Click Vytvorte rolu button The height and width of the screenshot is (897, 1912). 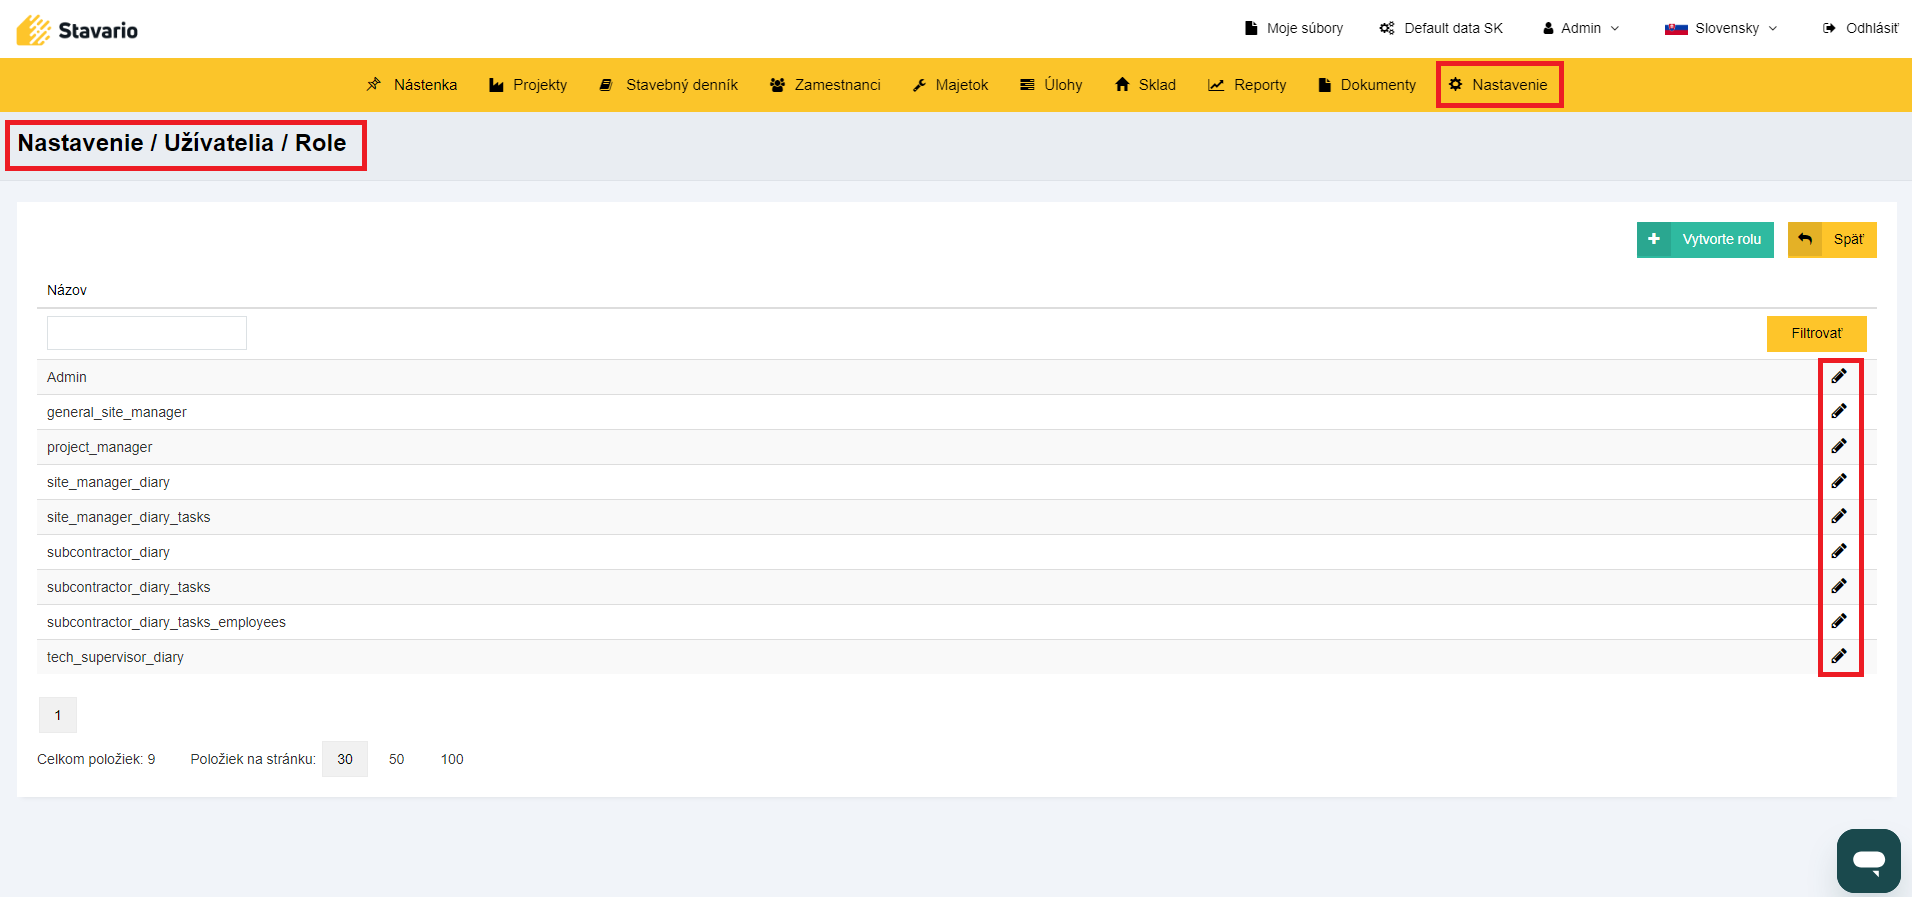pyautogui.click(x=1705, y=240)
